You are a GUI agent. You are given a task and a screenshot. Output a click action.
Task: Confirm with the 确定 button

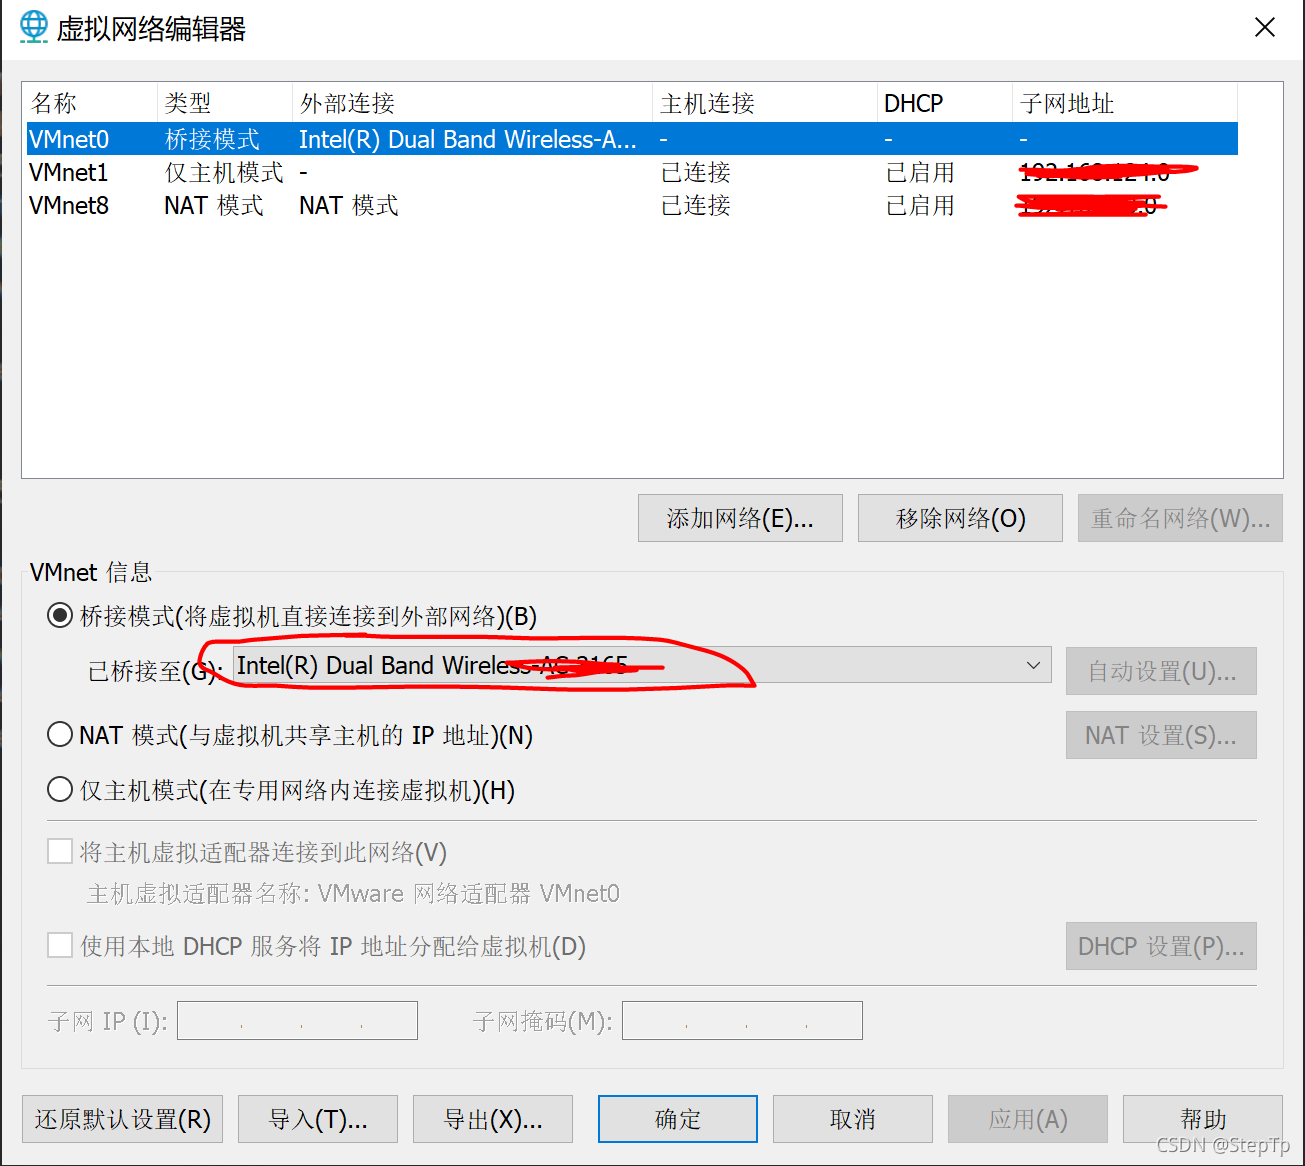(x=678, y=1119)
